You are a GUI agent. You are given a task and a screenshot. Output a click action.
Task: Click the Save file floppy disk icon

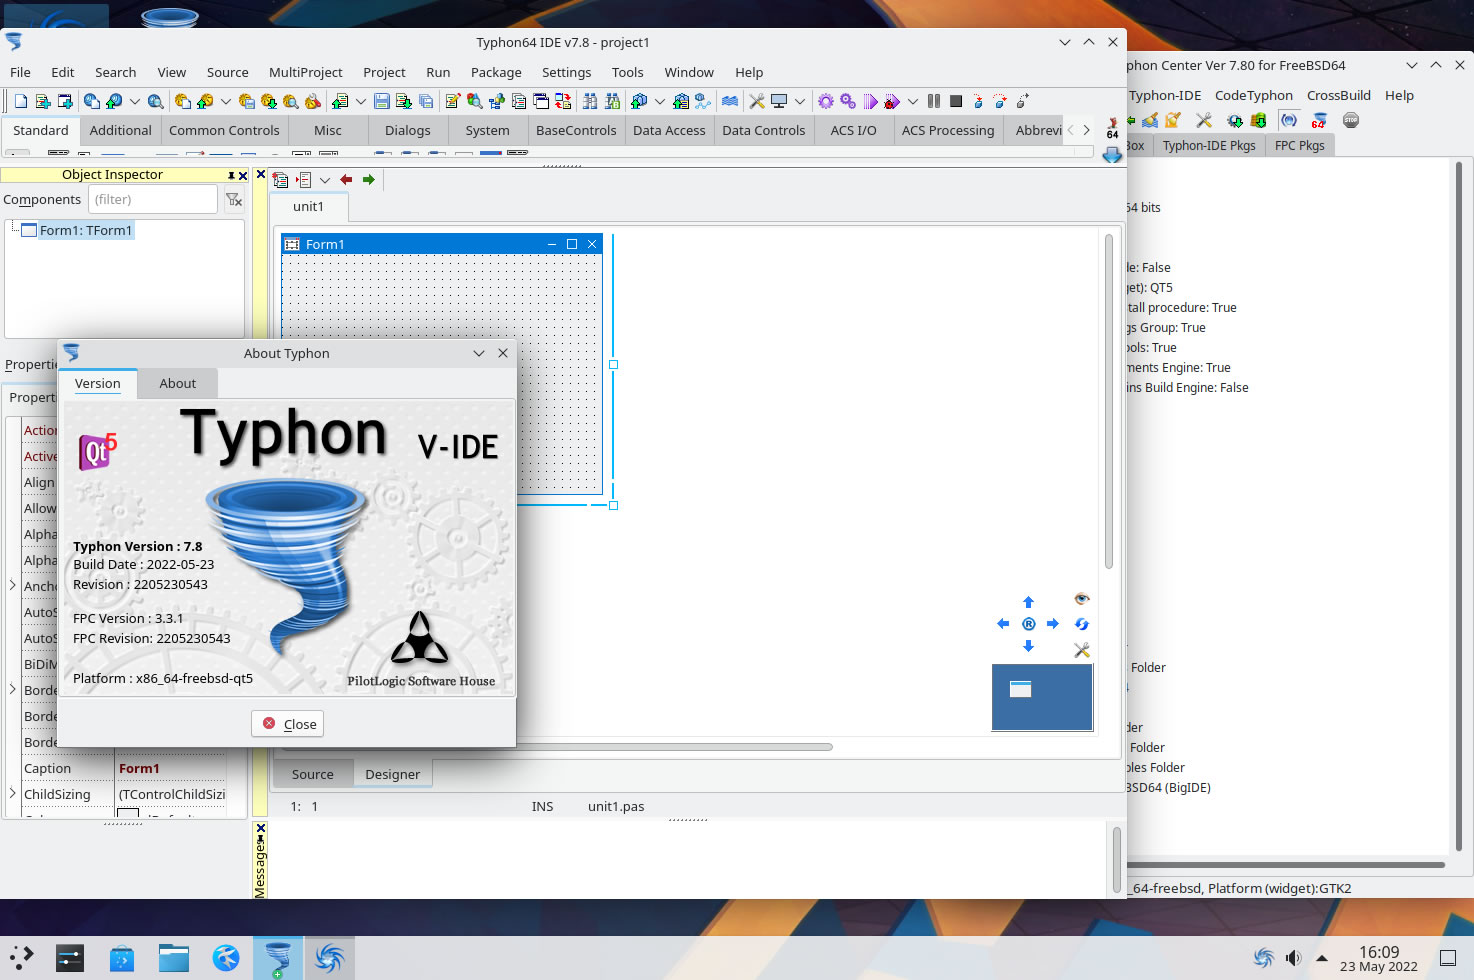tap(381, 101)
